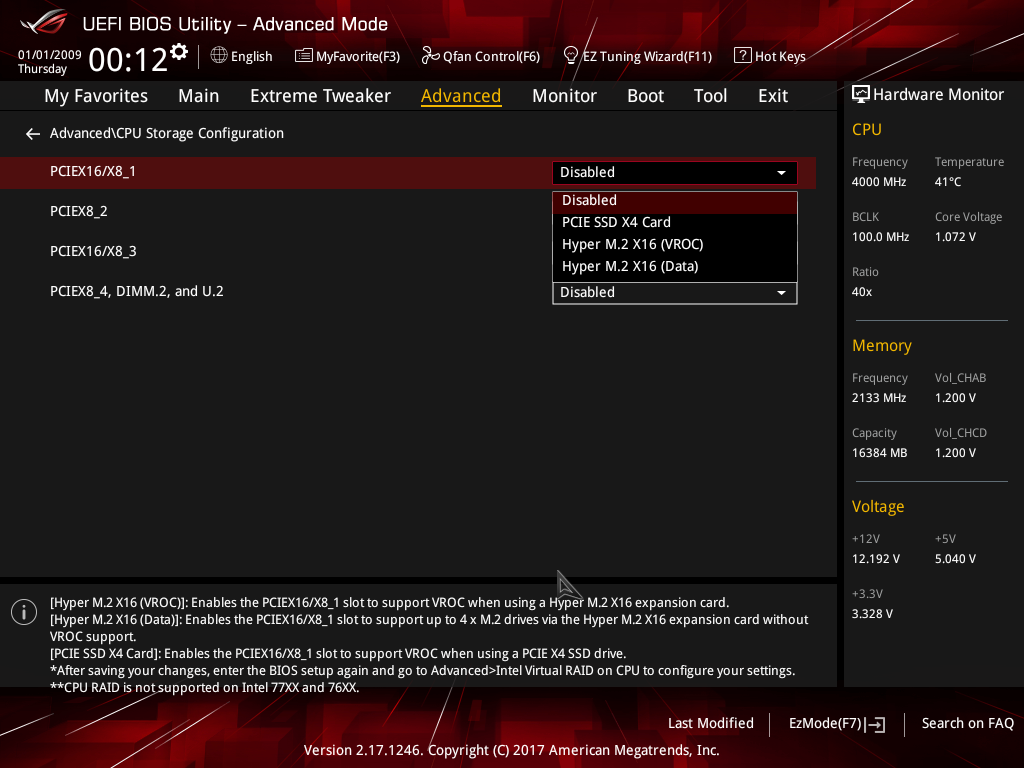The height and width of the screenshot is (768, 1024).
Task: Click the EzMode exit arrow icon
Action: pyautogui.click(x=875, y=724)
